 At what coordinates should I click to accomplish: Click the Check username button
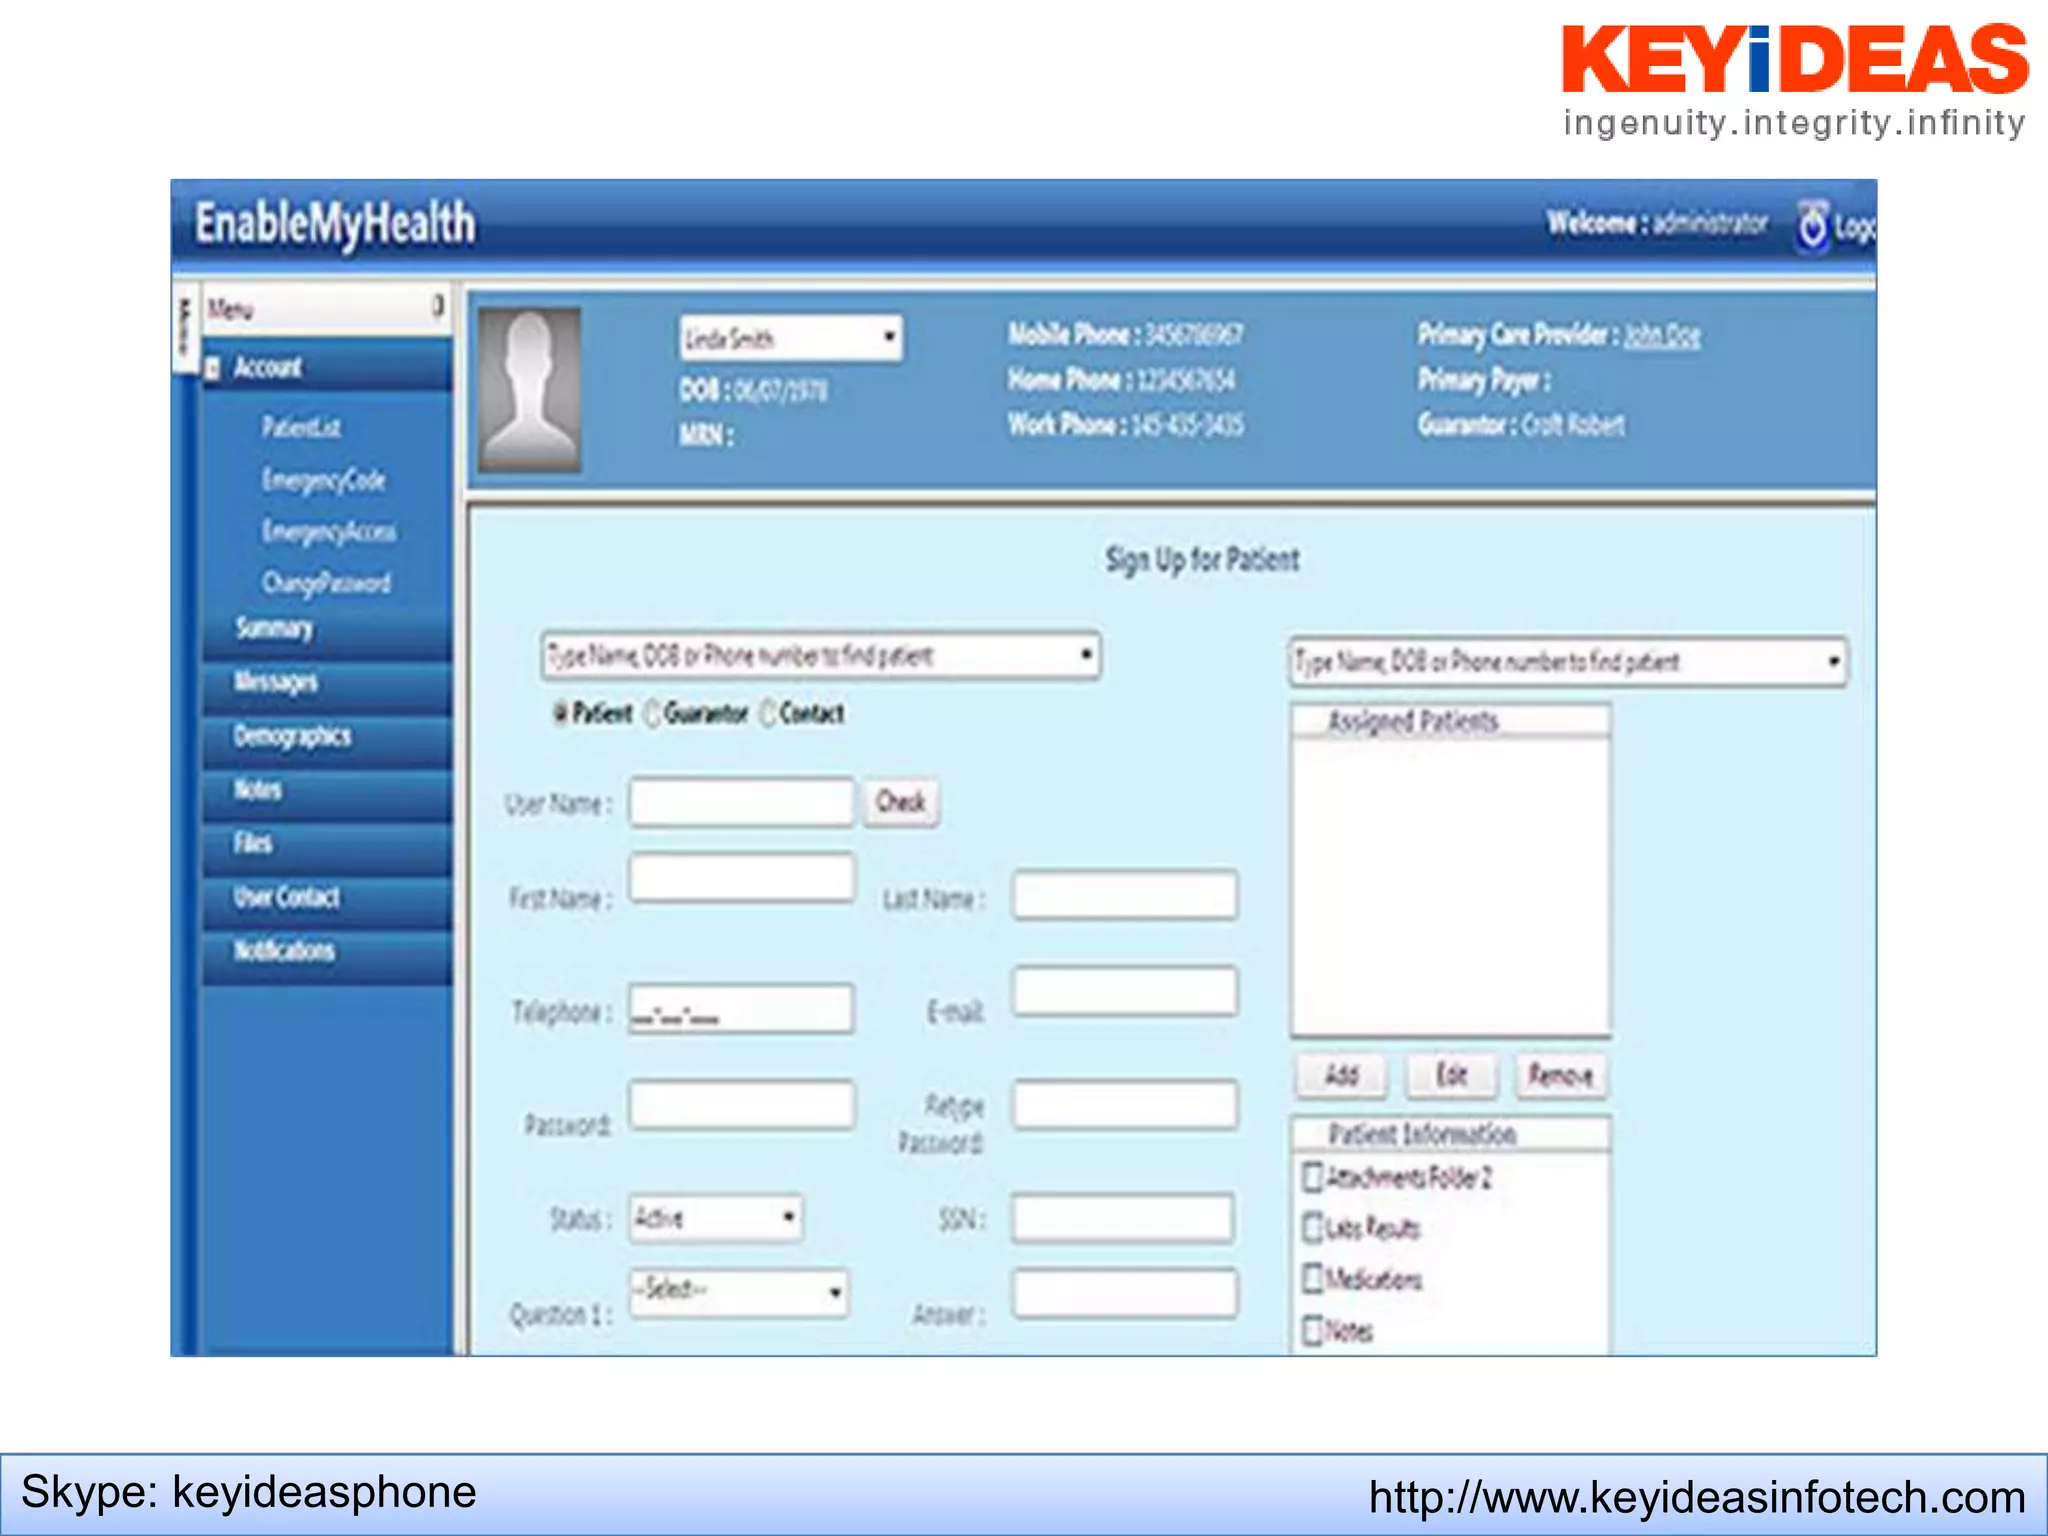pyautogui.click(x=901, y=802)
